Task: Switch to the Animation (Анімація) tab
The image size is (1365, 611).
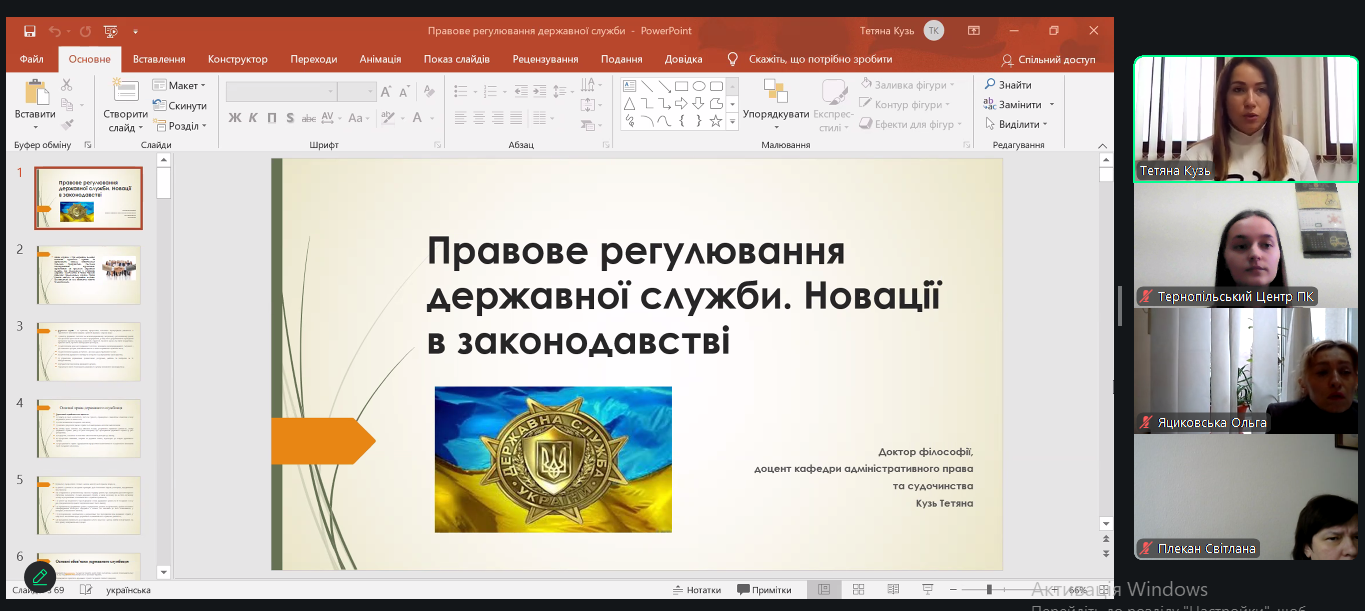Action: click(x=380, y=59)
